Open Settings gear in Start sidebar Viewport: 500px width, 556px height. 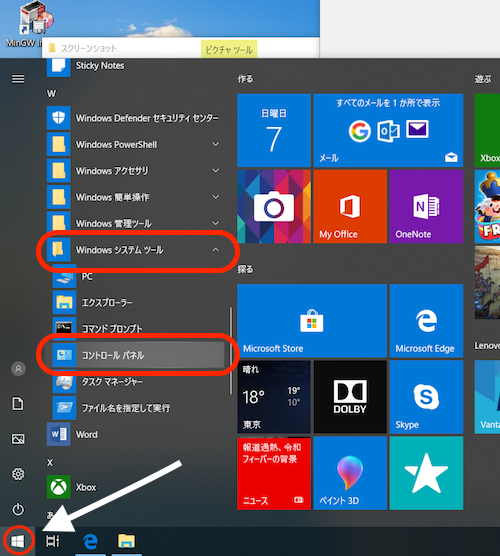18,474
